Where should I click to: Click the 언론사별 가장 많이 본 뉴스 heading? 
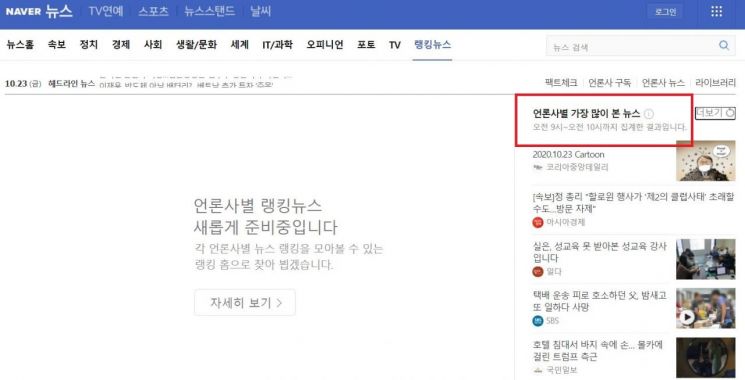[x=586, y=114]
